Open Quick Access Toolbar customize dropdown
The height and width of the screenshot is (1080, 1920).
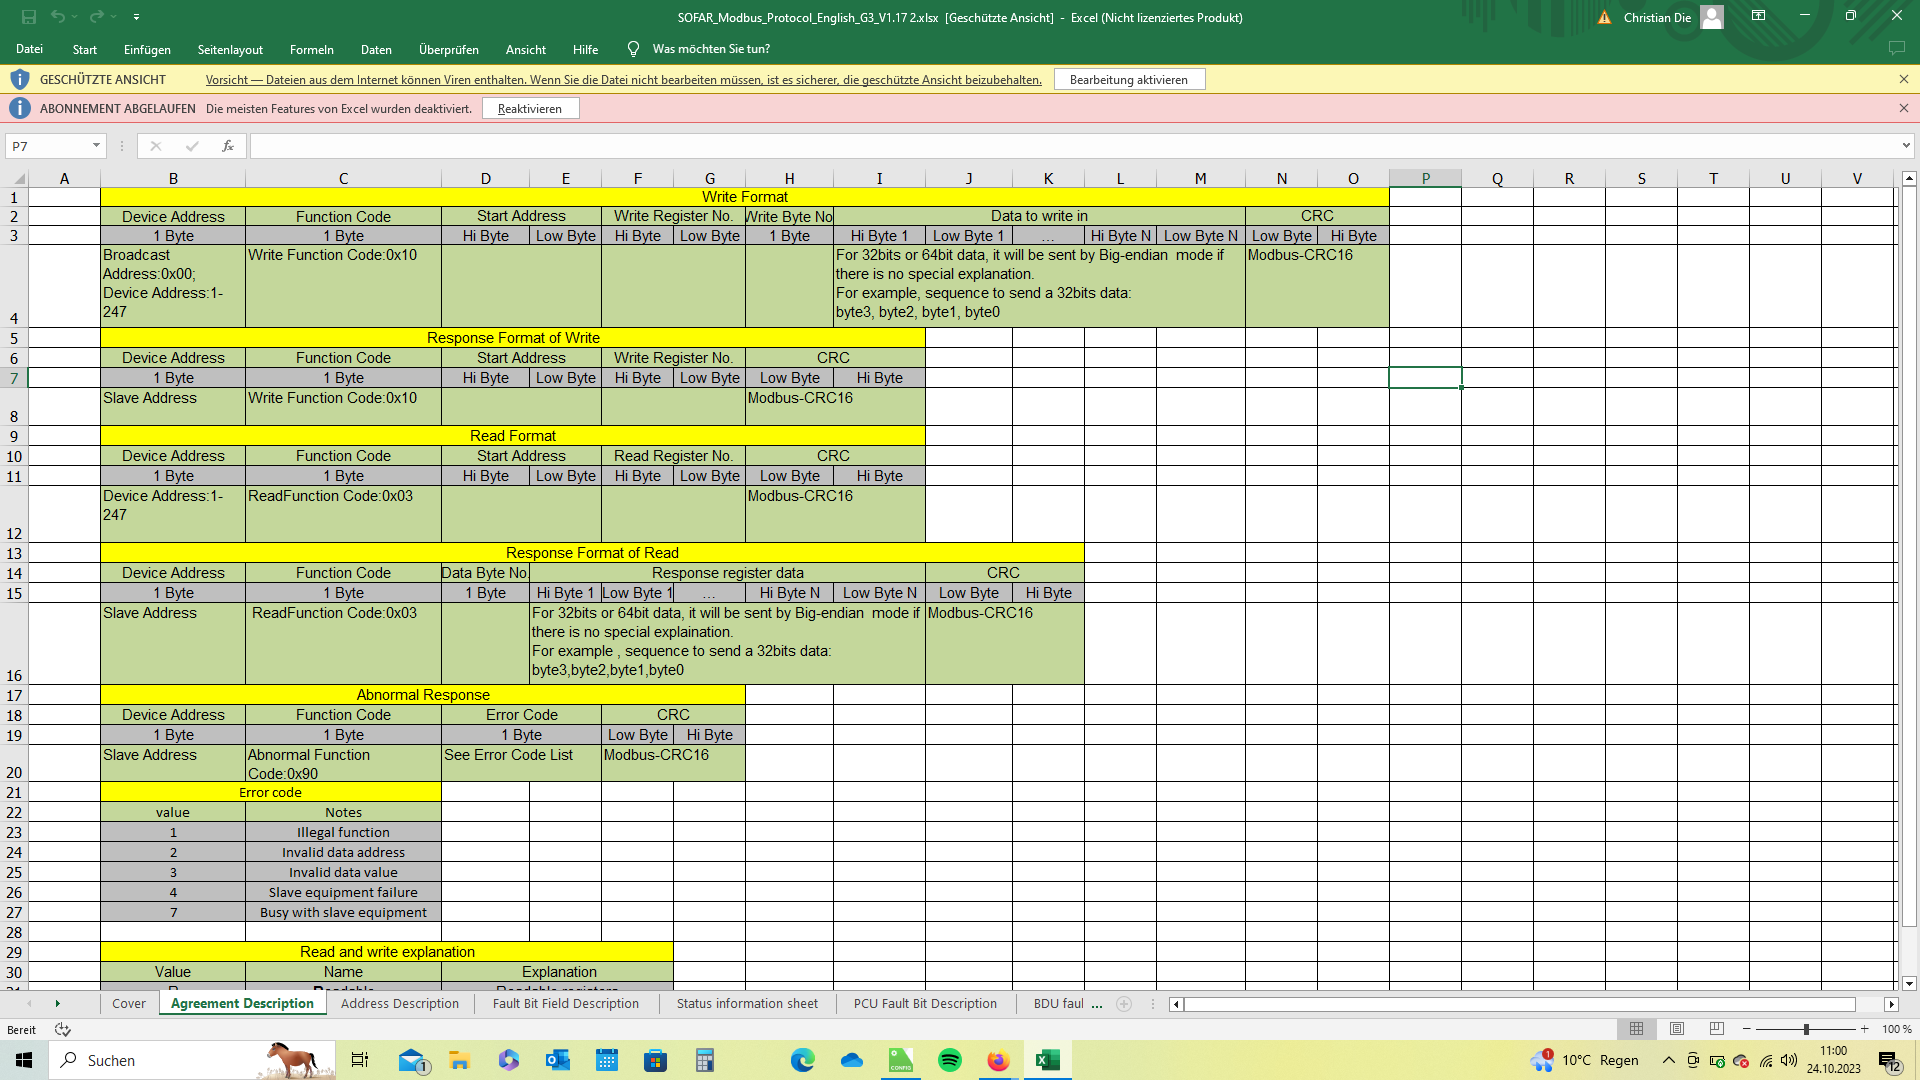136,17
